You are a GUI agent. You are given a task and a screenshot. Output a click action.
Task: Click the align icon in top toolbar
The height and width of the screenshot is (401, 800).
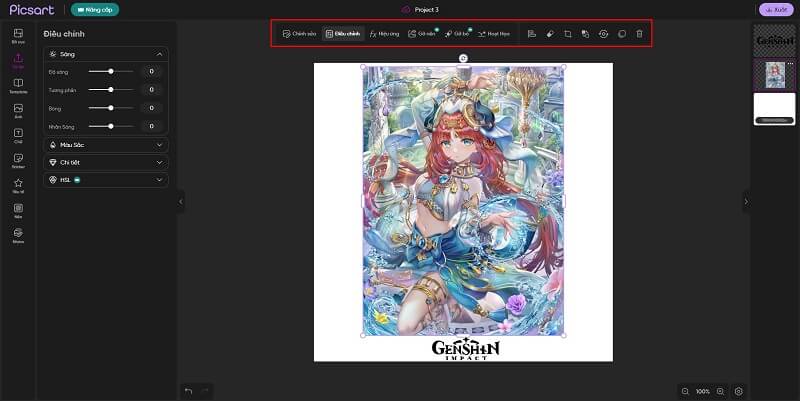pos(532,34)
